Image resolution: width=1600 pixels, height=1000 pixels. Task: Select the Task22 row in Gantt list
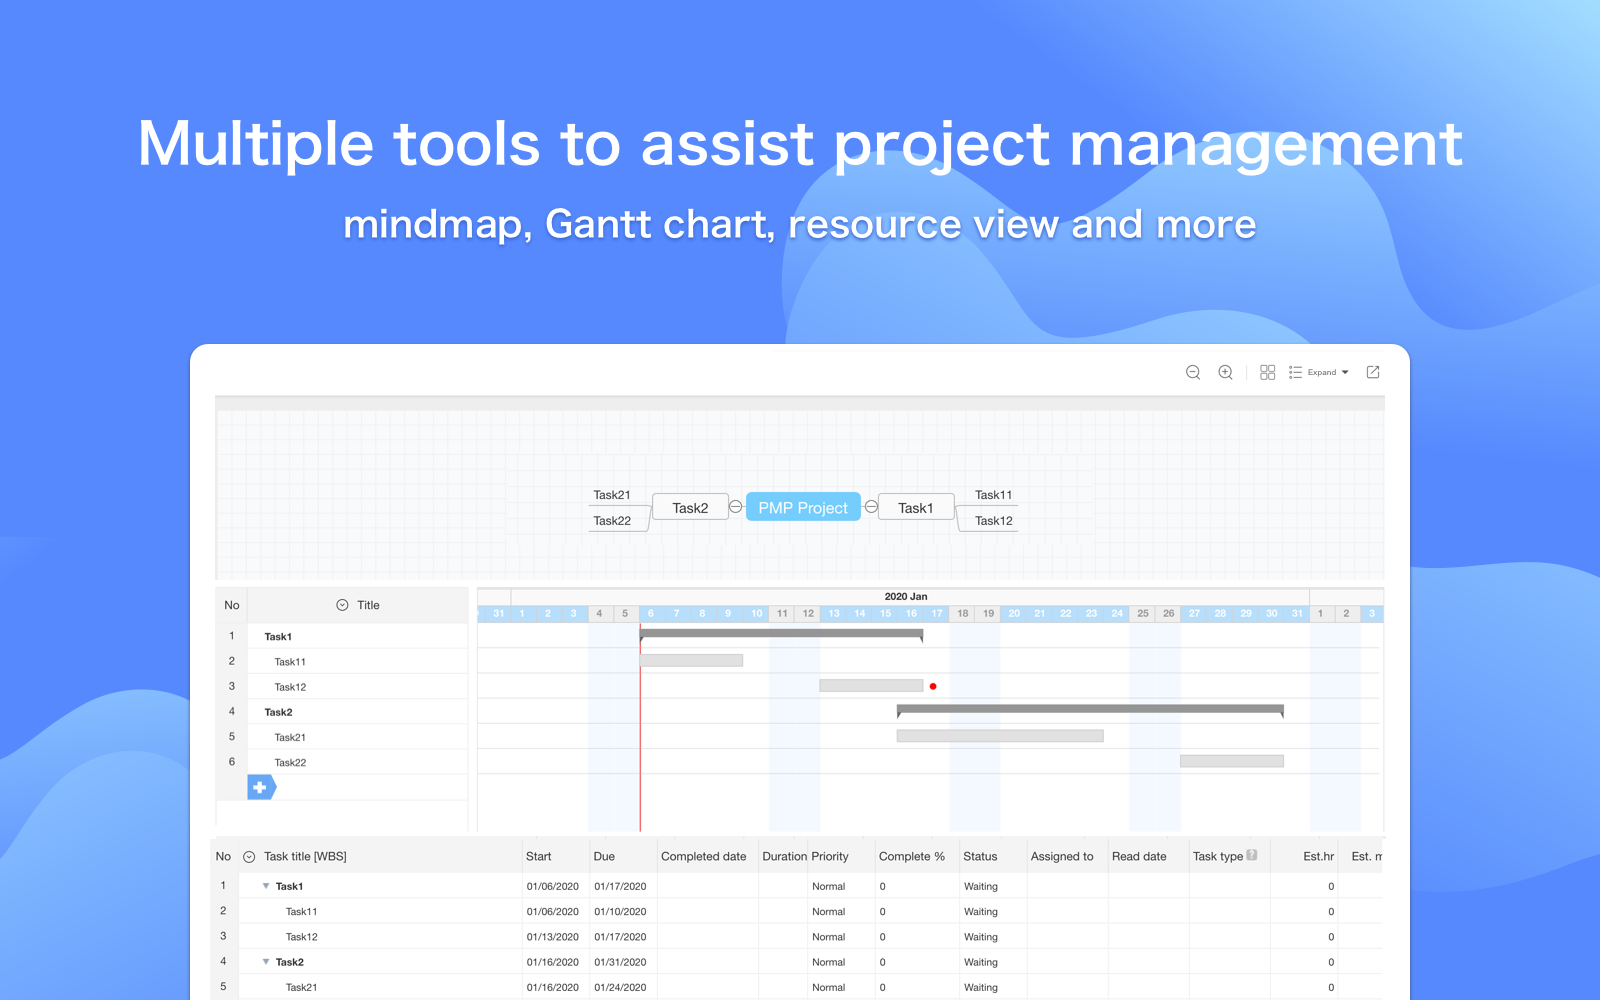290,762
